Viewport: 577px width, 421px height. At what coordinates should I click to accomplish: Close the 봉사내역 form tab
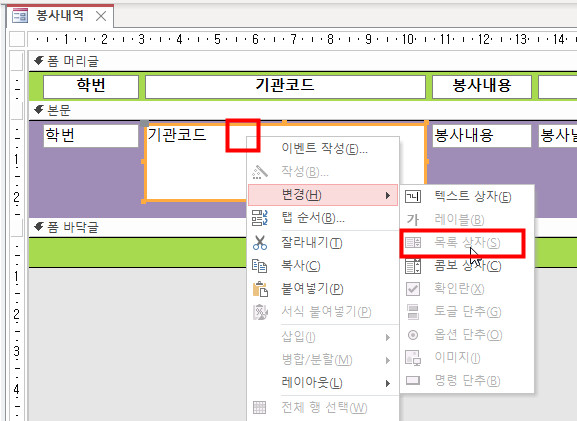pyautogui.click(x=101, y=16)
